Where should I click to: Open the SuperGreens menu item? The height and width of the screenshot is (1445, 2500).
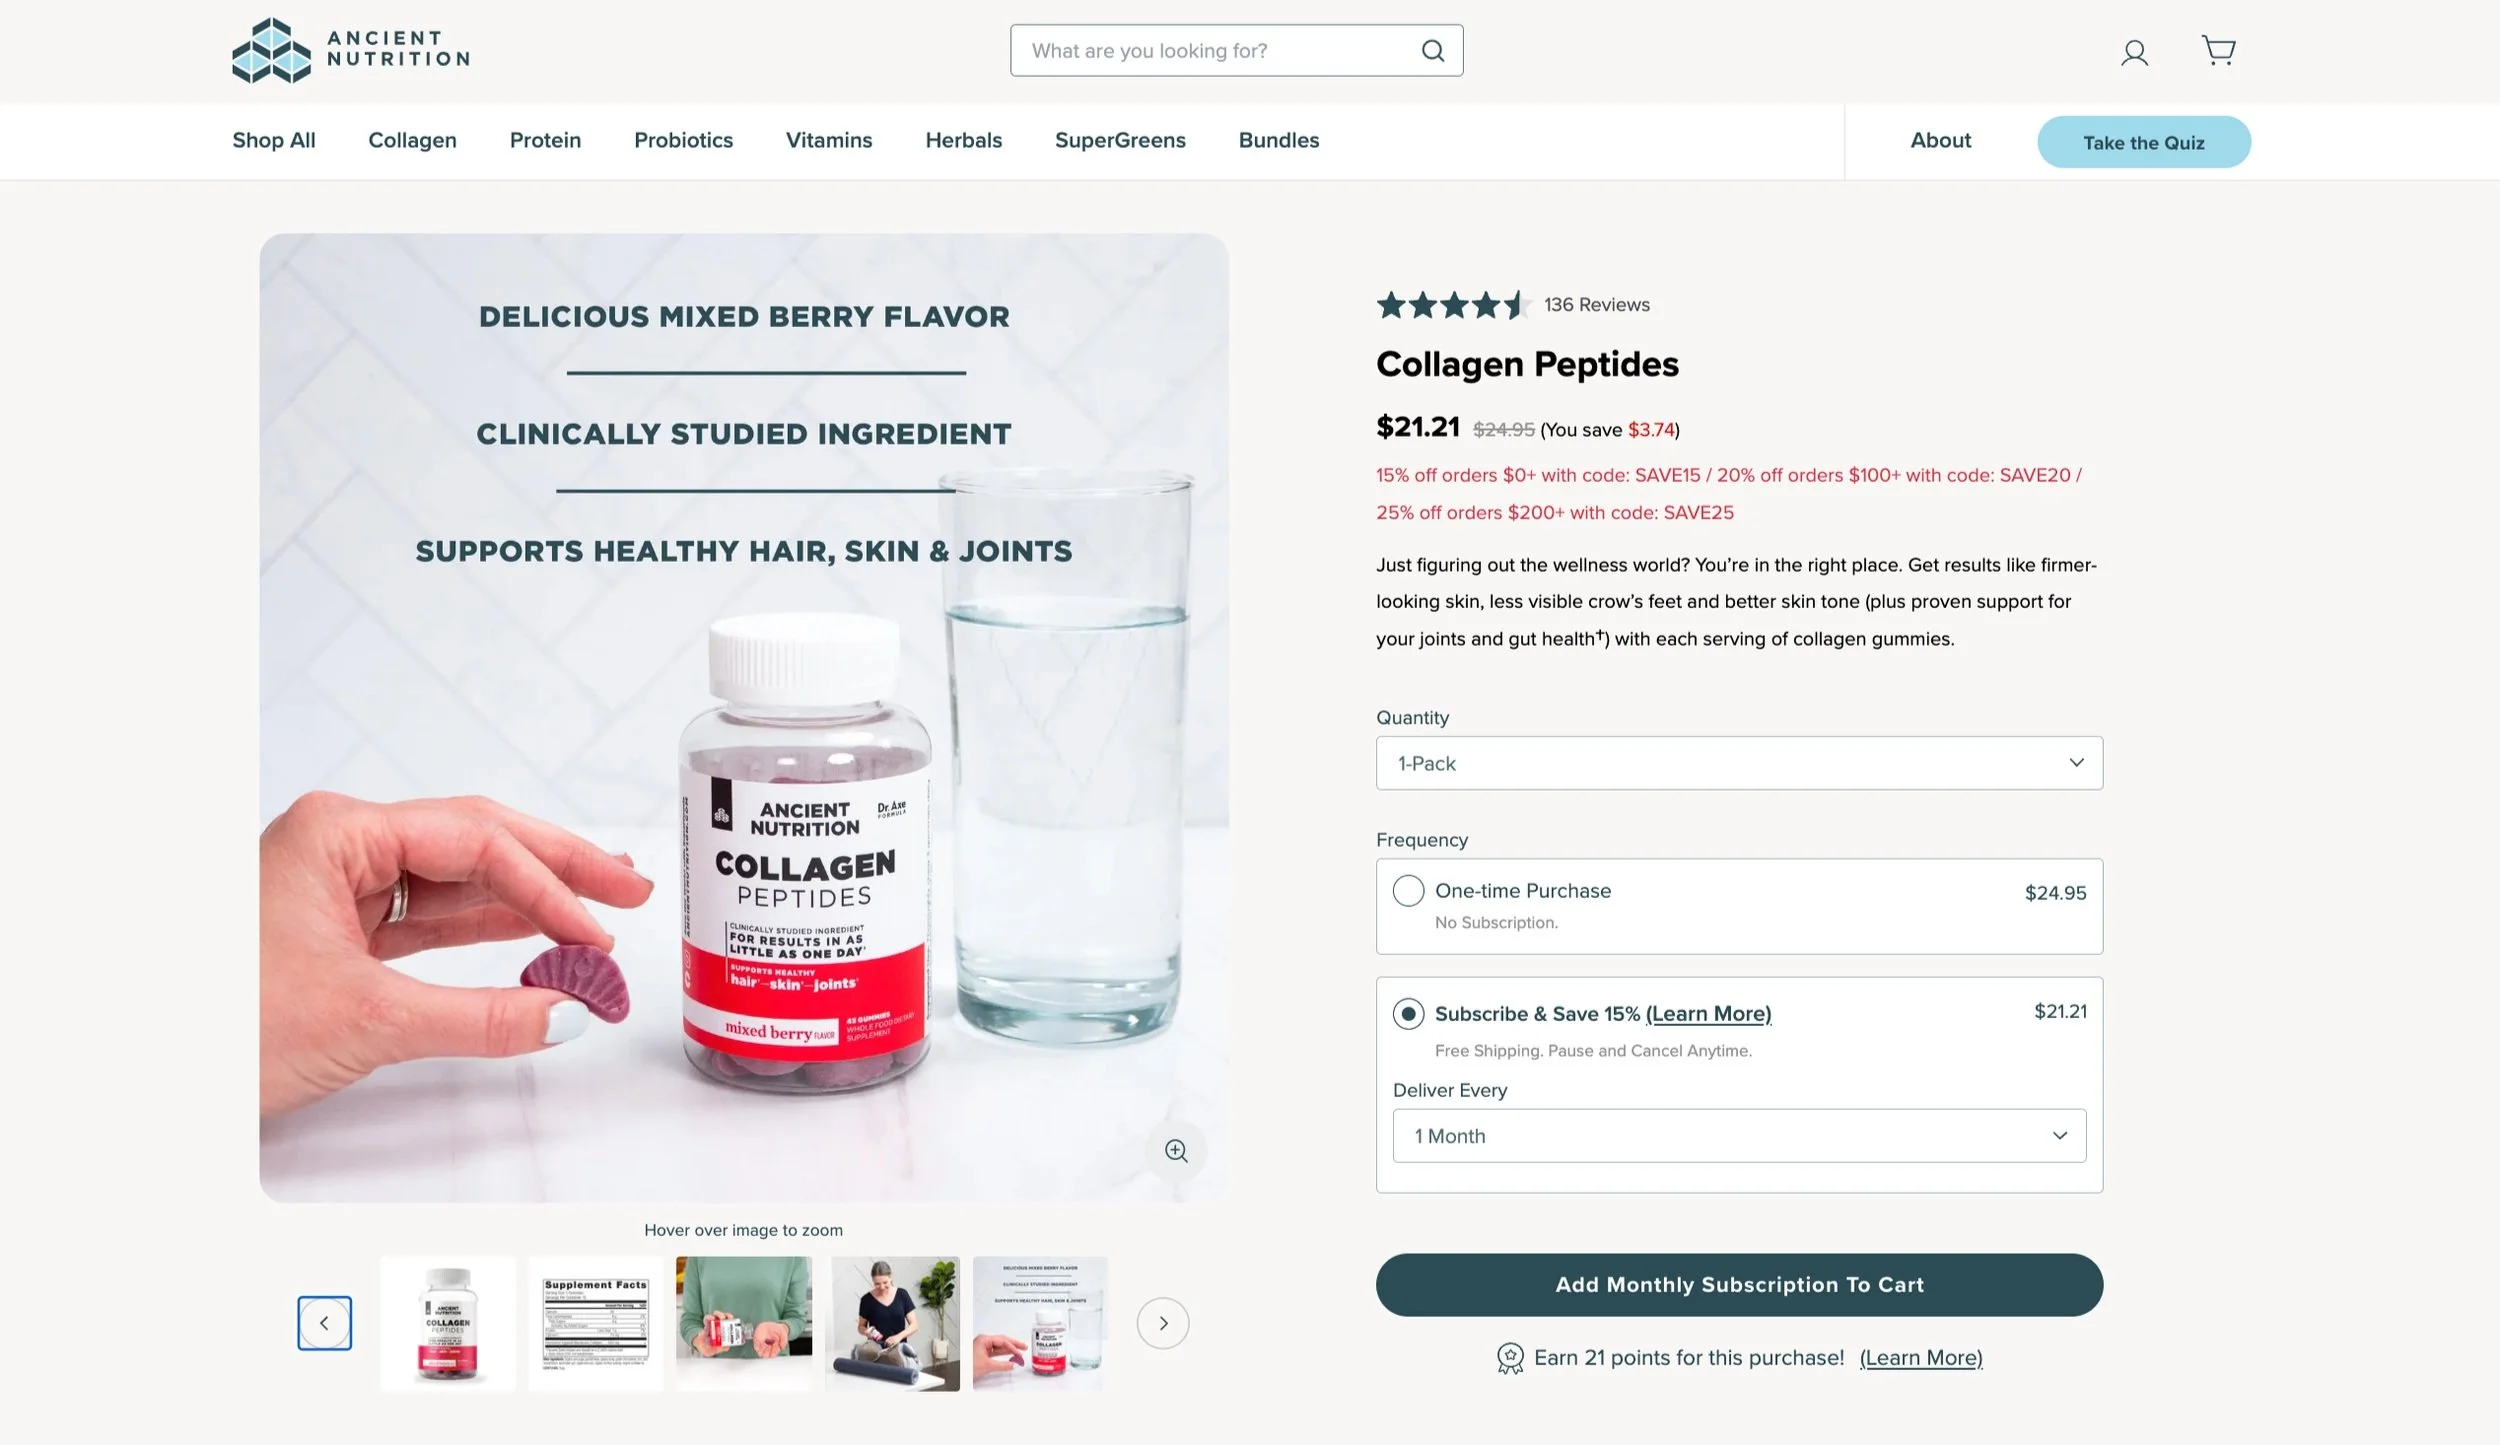[1120, 140]
